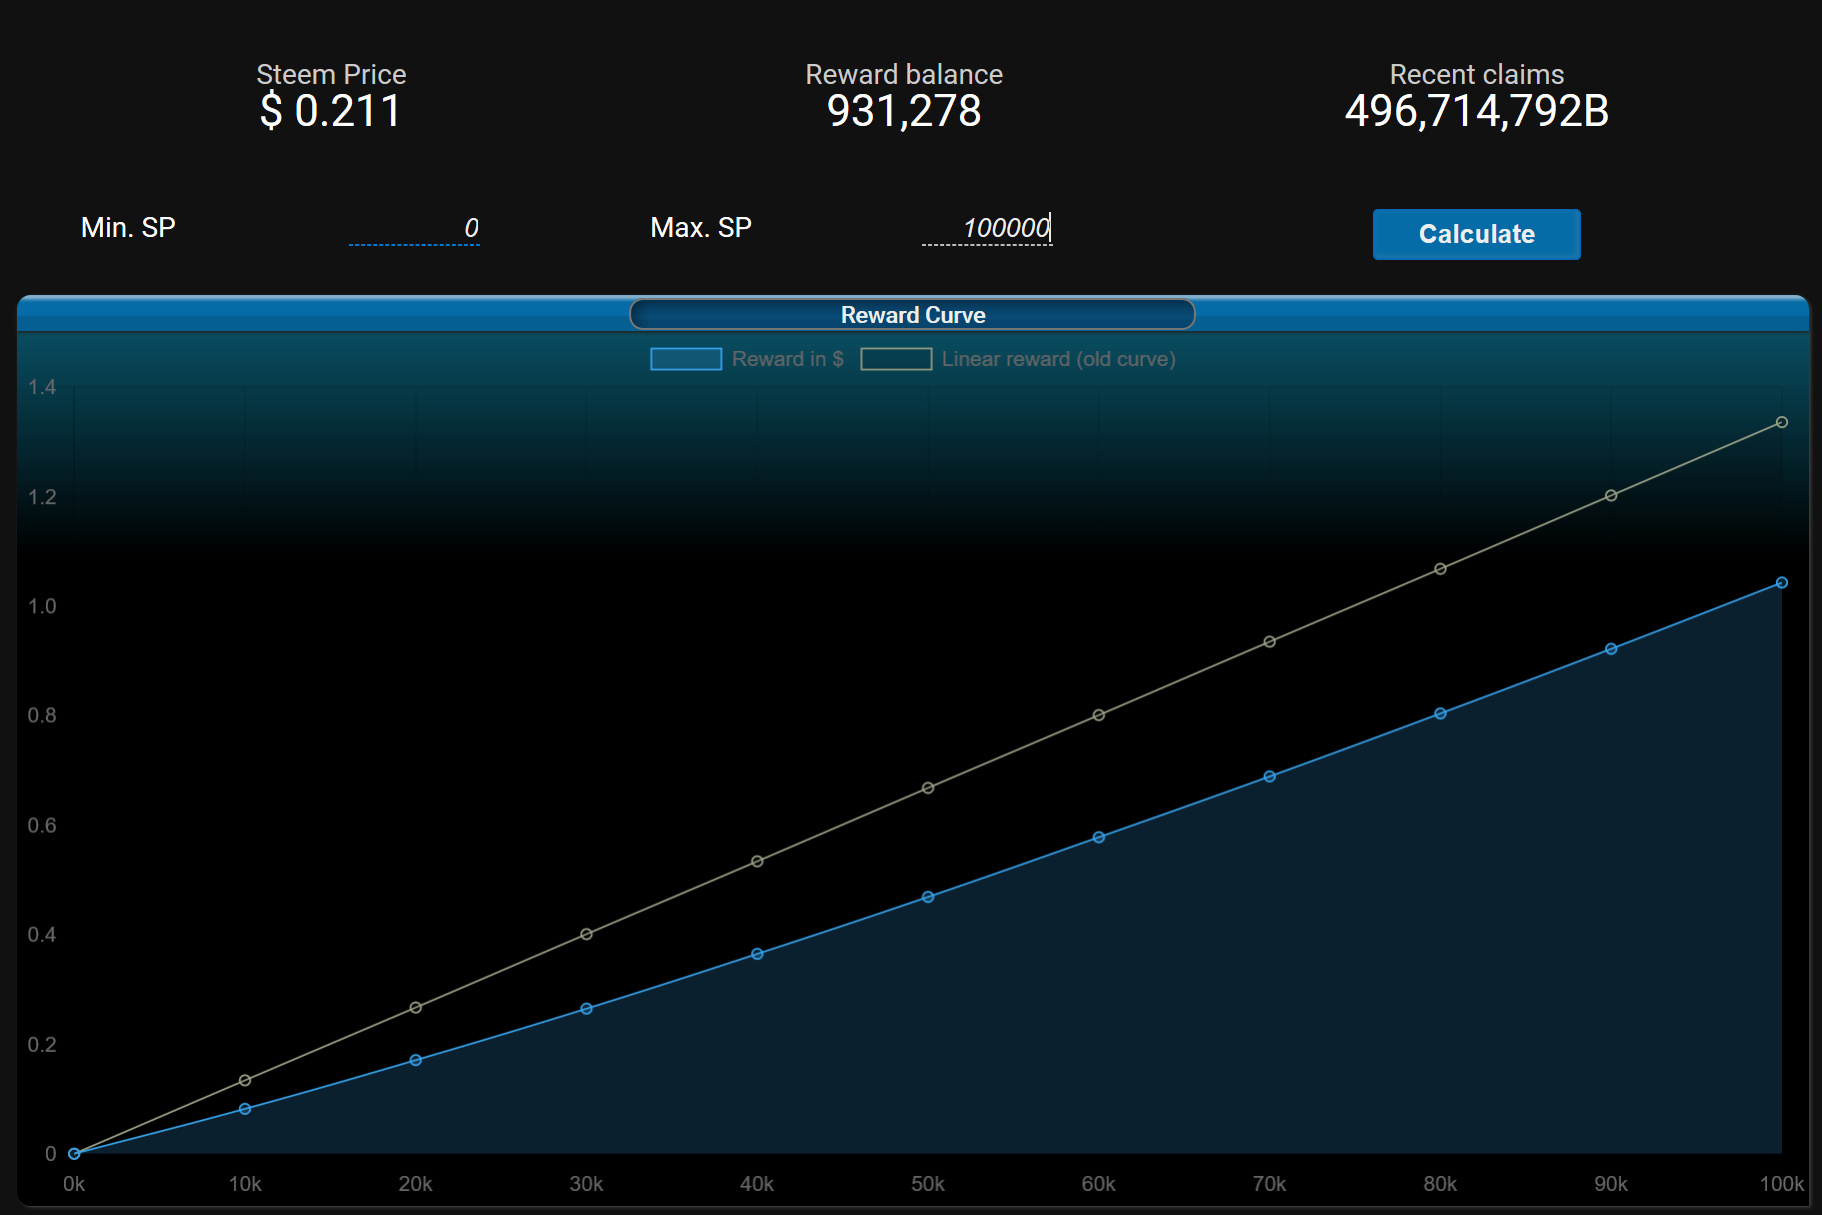Select the blue data point at 10k

(245, 1109)
